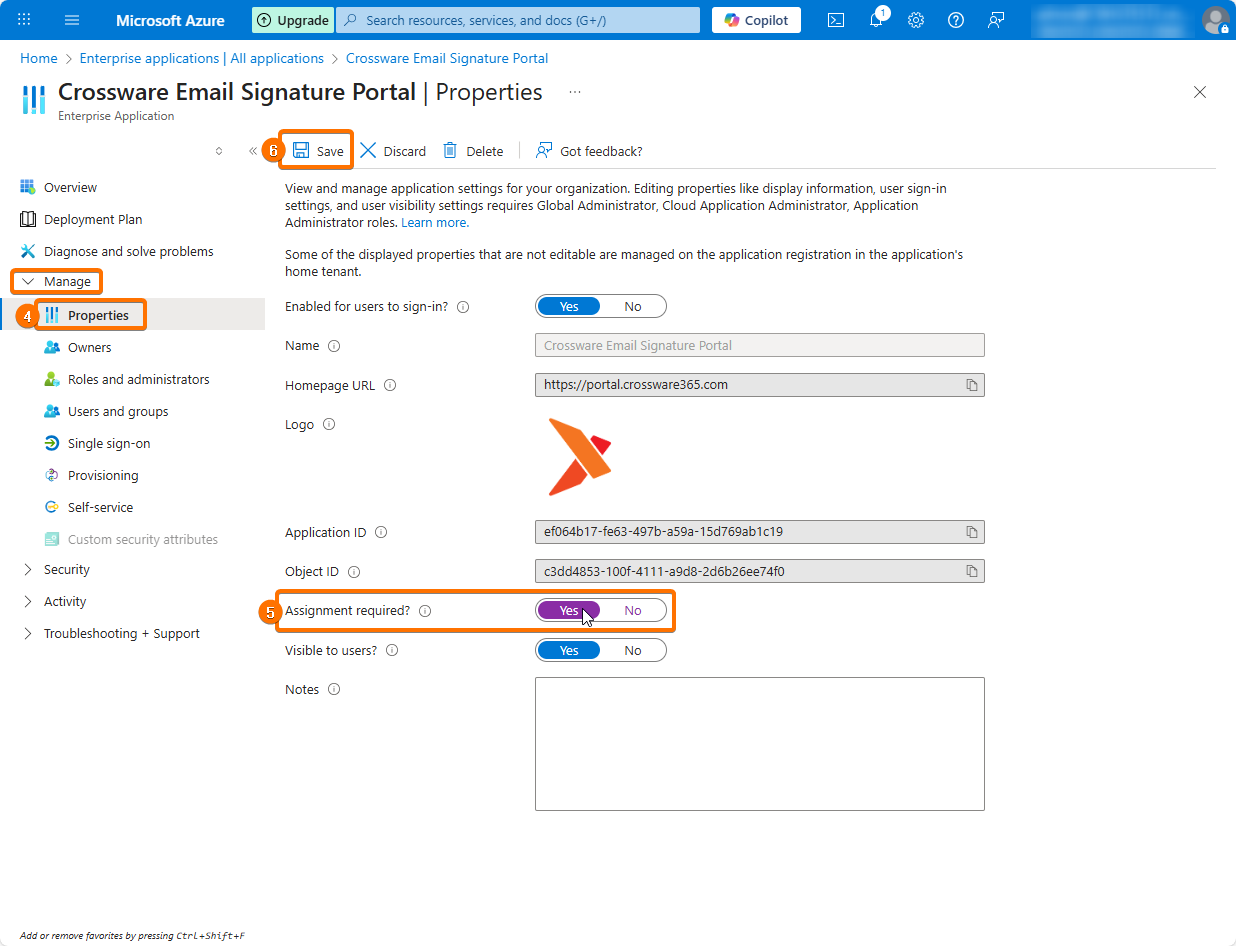This screenshot has height=946, width=1236.
Task: Set Enabled for users to sign-in to No
Action: [633, 307]
